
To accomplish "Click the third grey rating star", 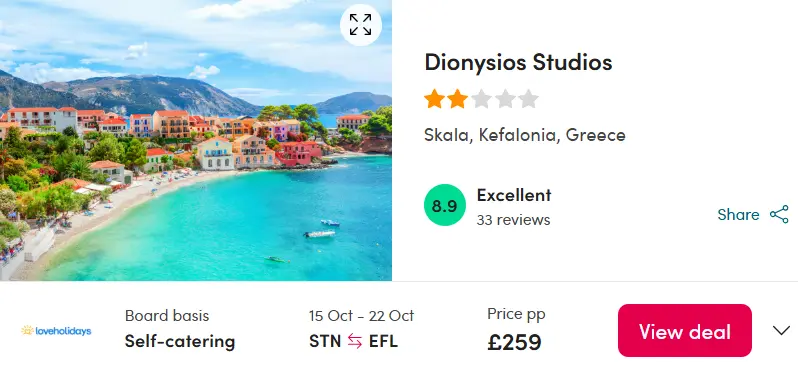I will click(x=481, y=99).
